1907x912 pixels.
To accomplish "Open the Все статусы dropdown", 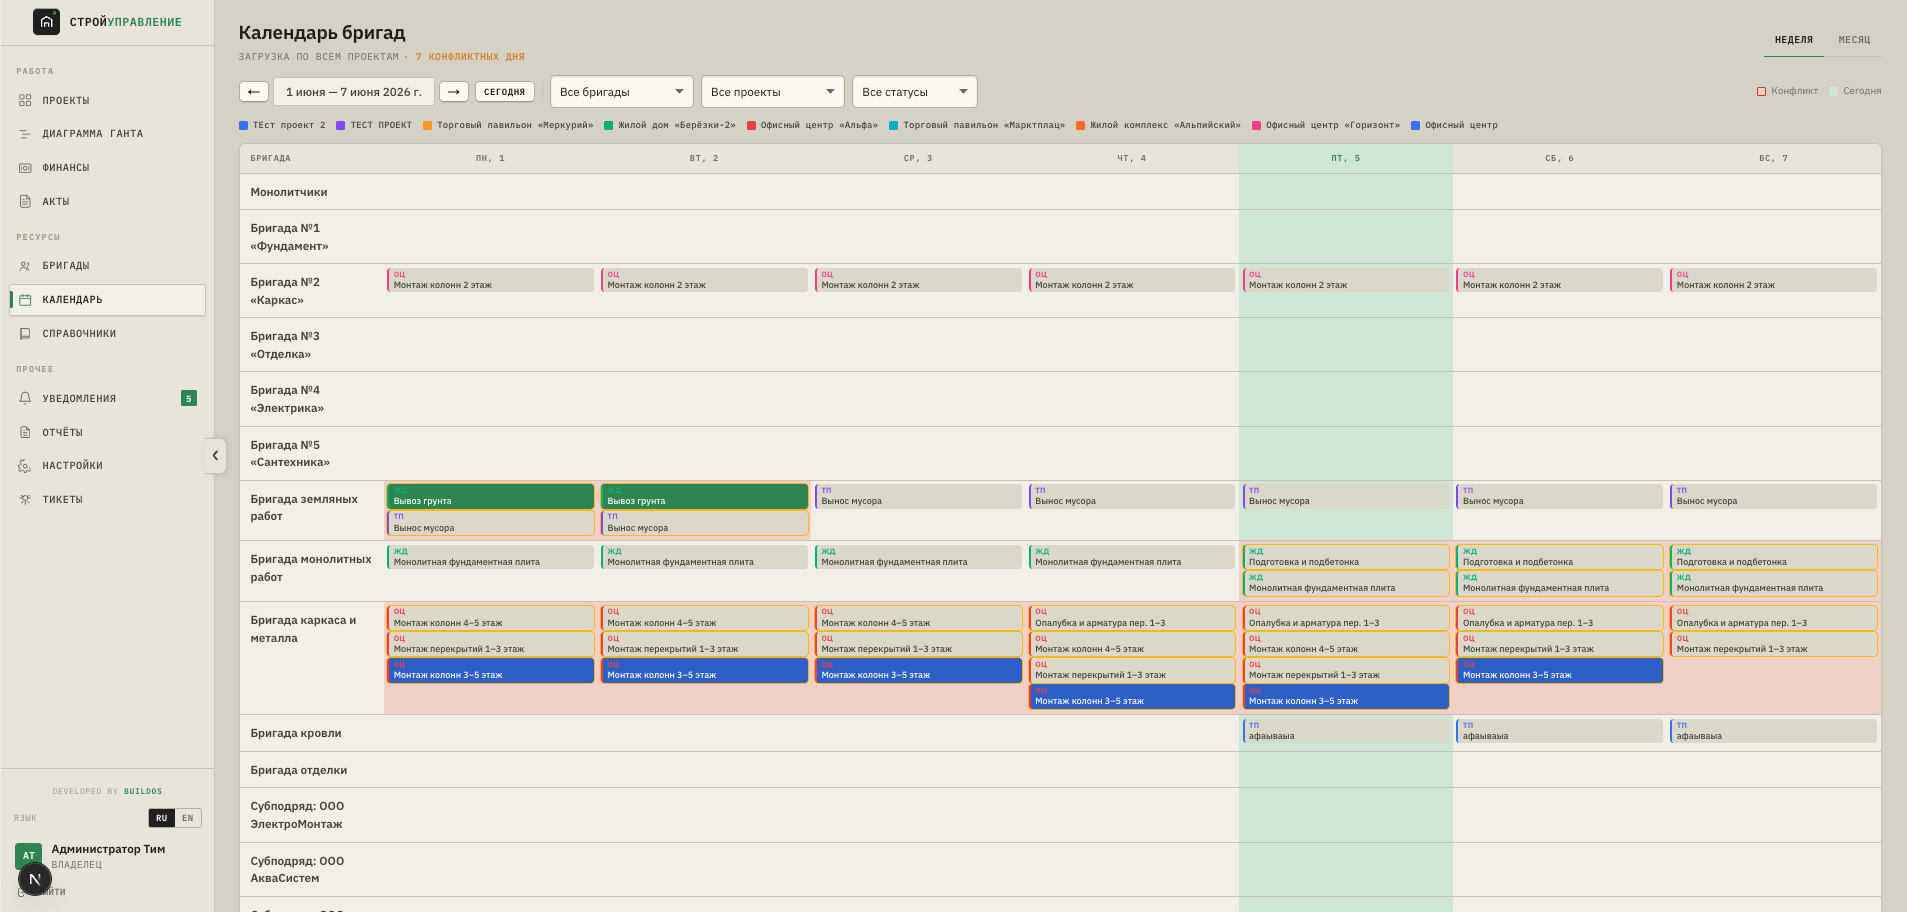I will coord(915,92).
